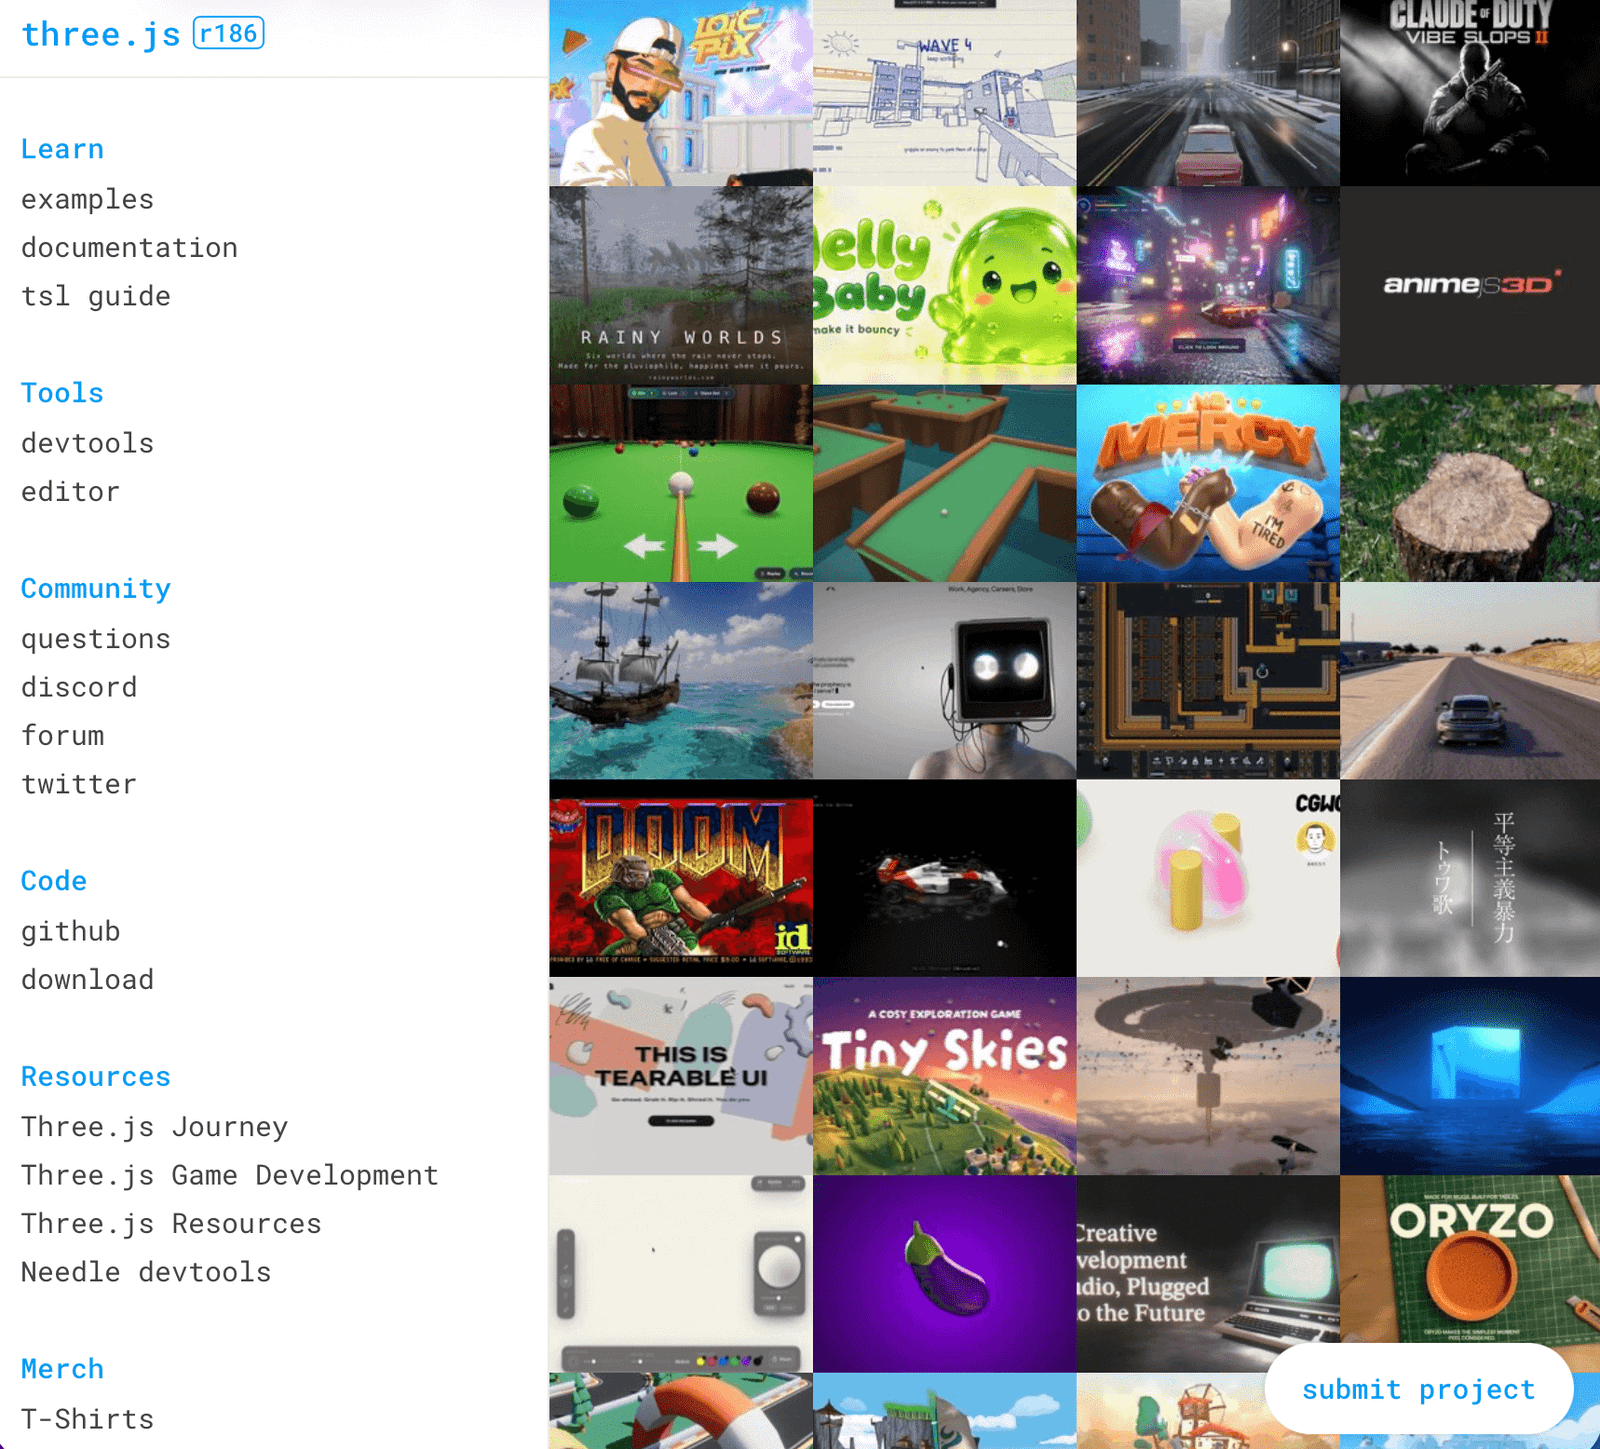Open the mini golf course thumbnail
Screen dimensions: 1600x1449
point(945,483)
